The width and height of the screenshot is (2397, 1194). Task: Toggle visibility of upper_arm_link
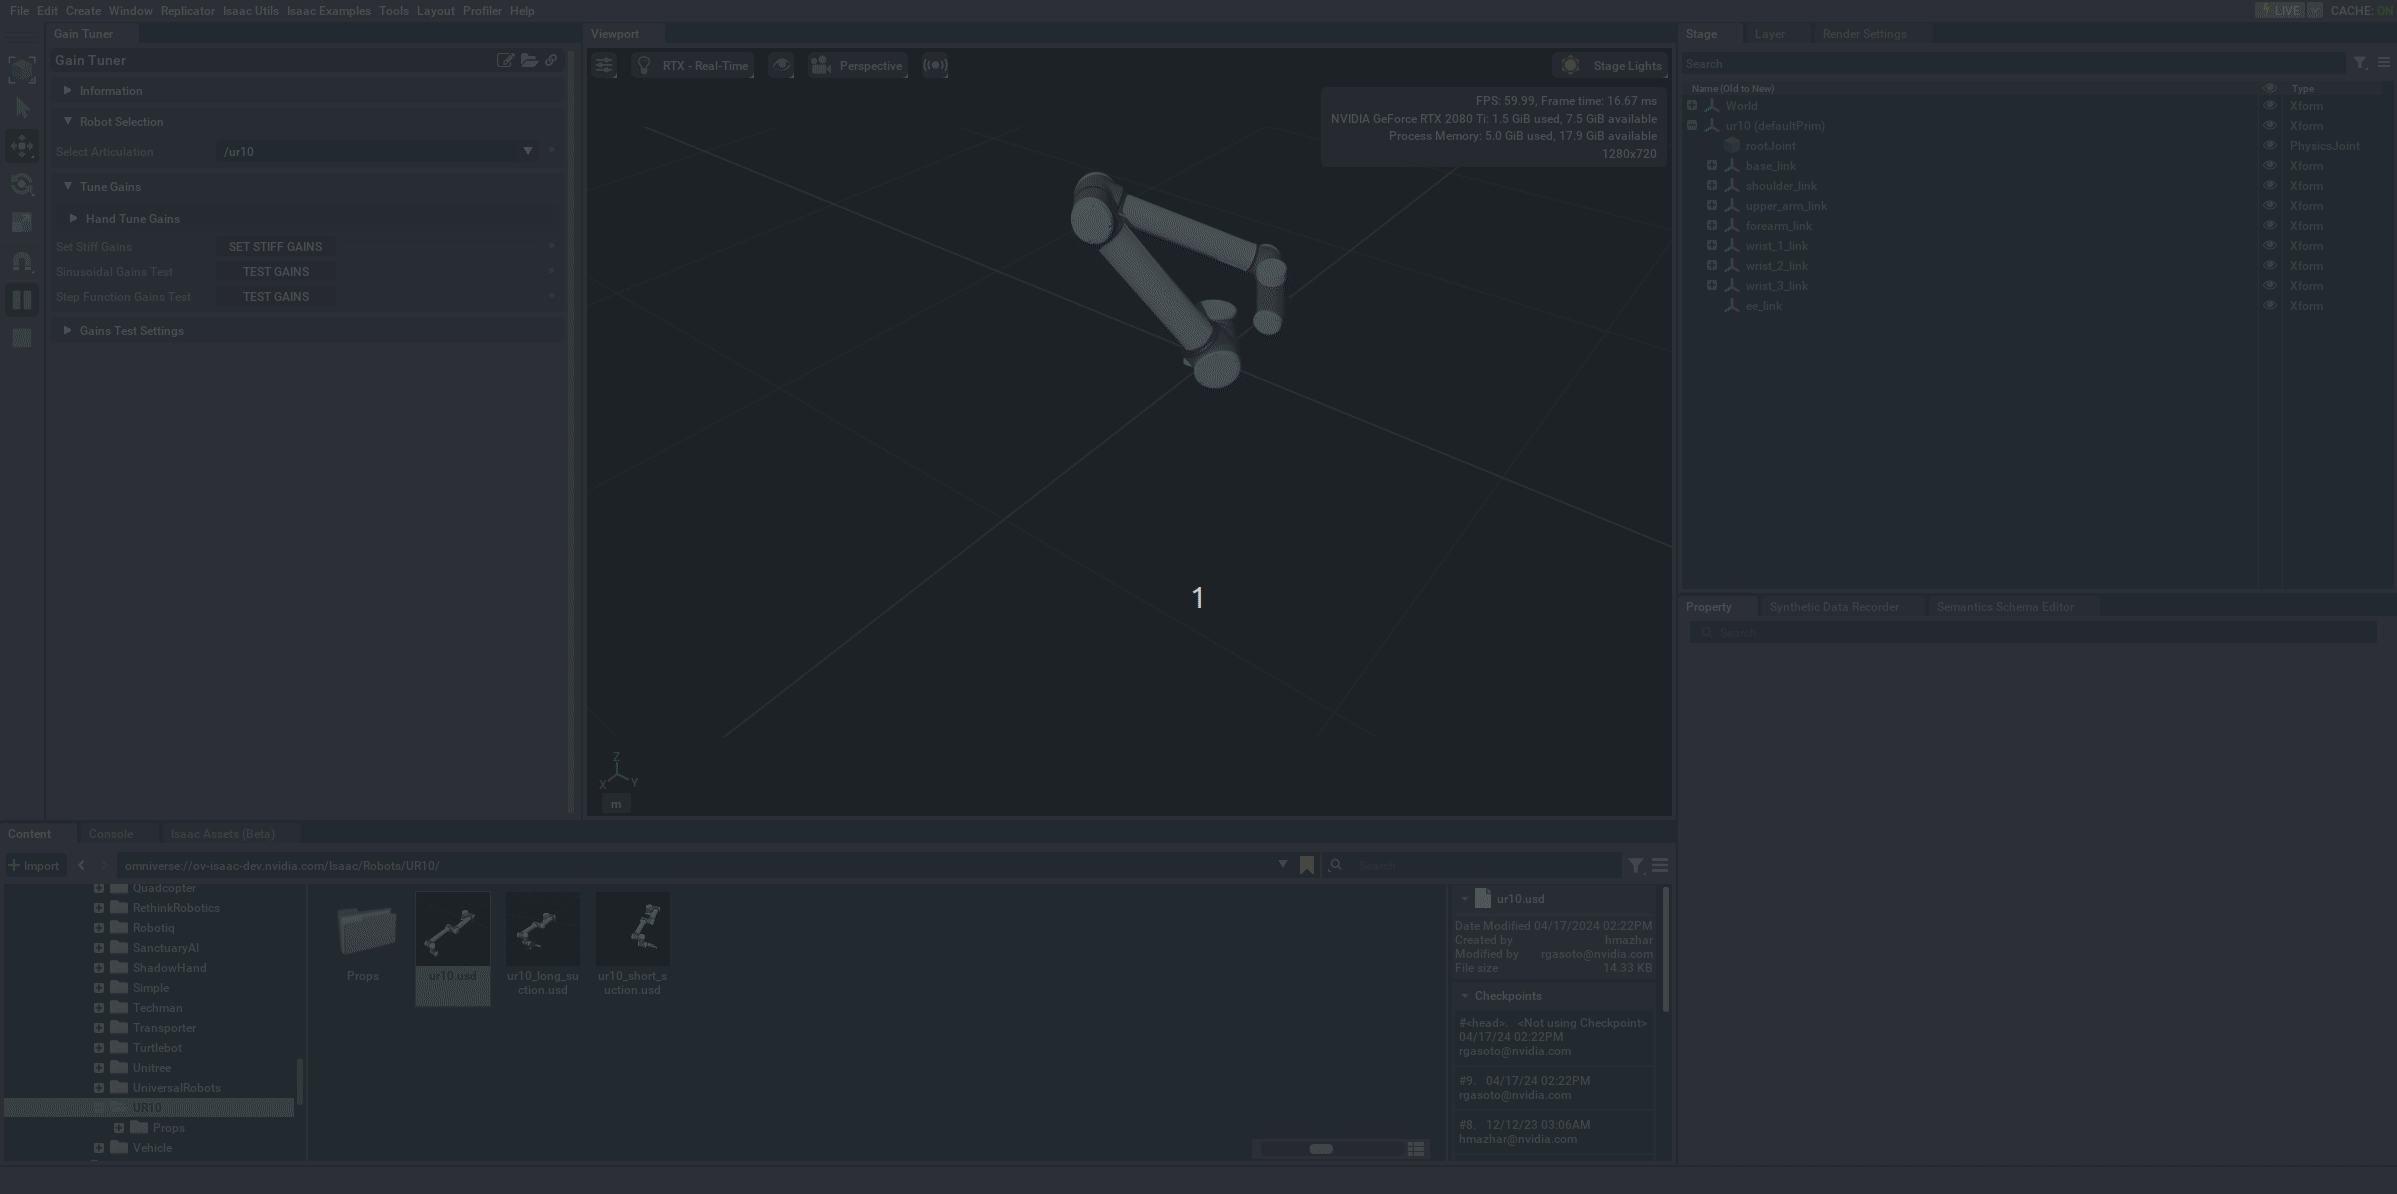tap(2270, 206)
